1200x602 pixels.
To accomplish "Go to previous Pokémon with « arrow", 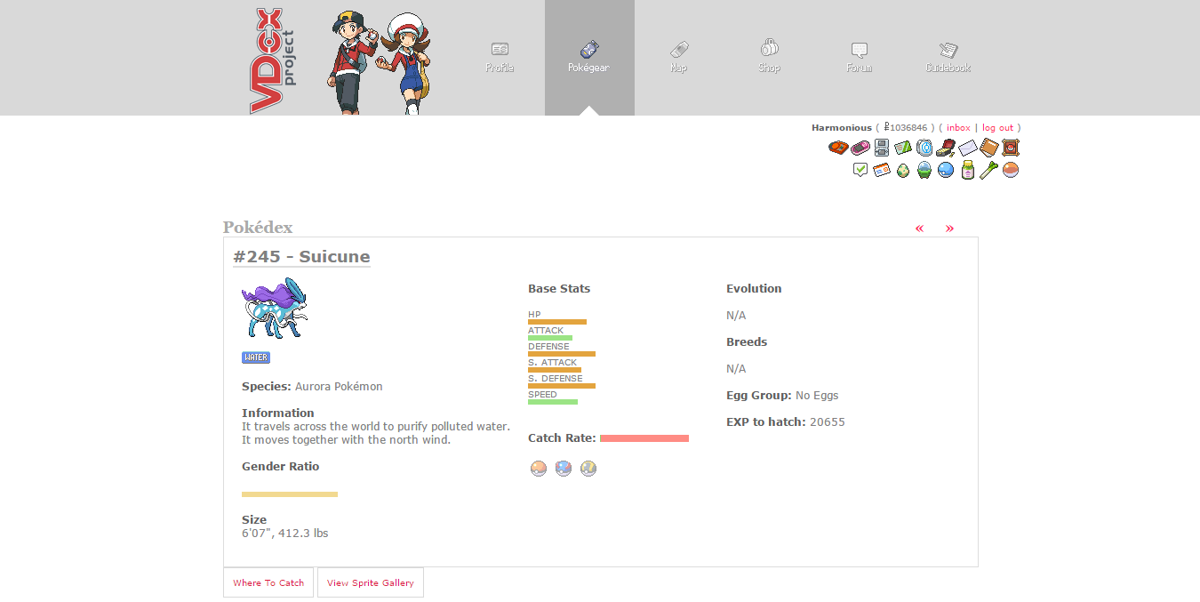I will (x=919, y=228).
